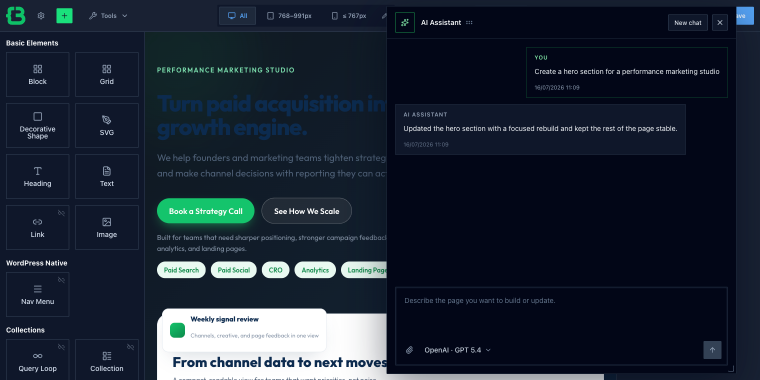Grab the AI Assistant drag handle dots
Image resolution: width=760 pixels, height=380 pixels.
(x=469, y=22)
